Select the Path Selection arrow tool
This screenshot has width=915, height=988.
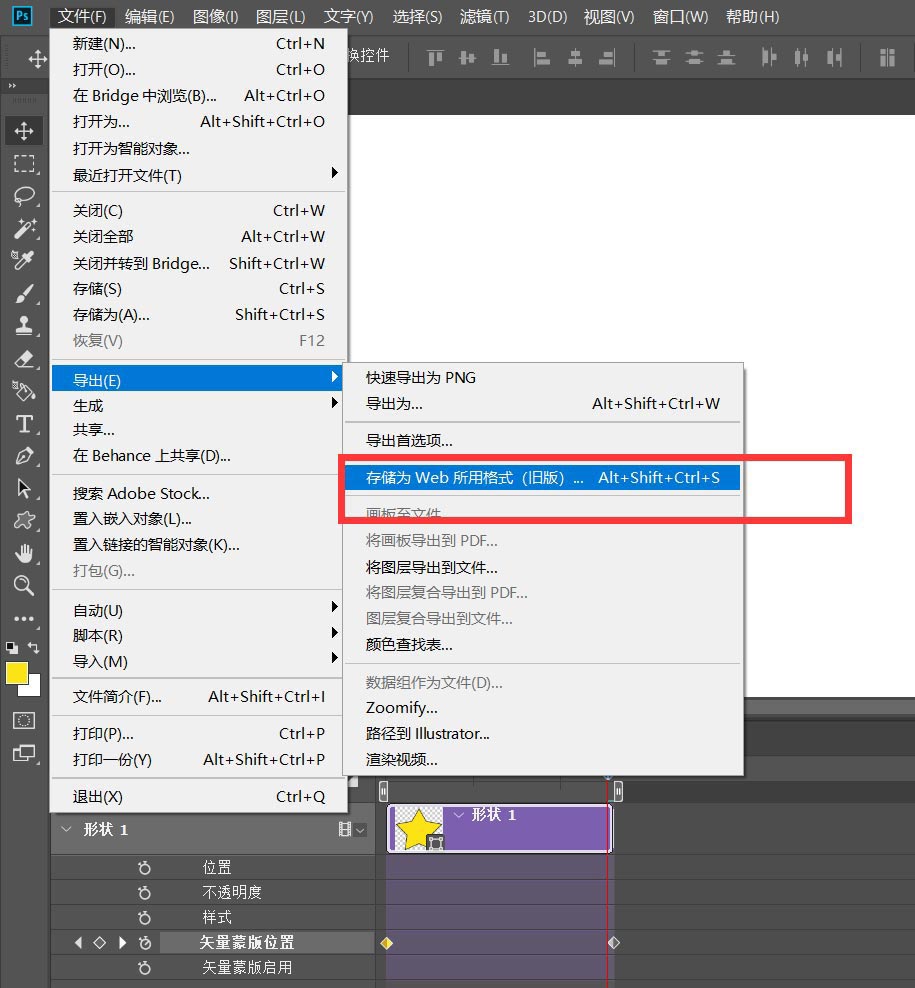(x=24, y=488)
